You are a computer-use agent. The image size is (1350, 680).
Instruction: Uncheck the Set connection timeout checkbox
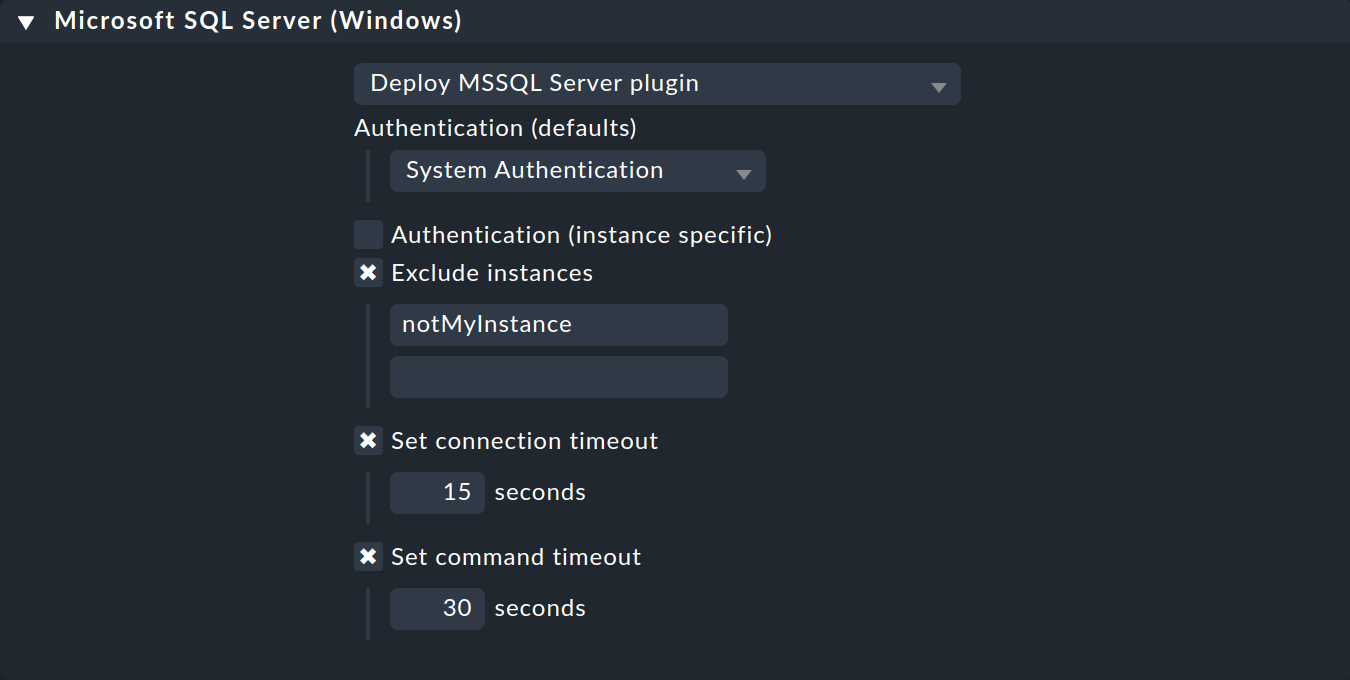368,441
